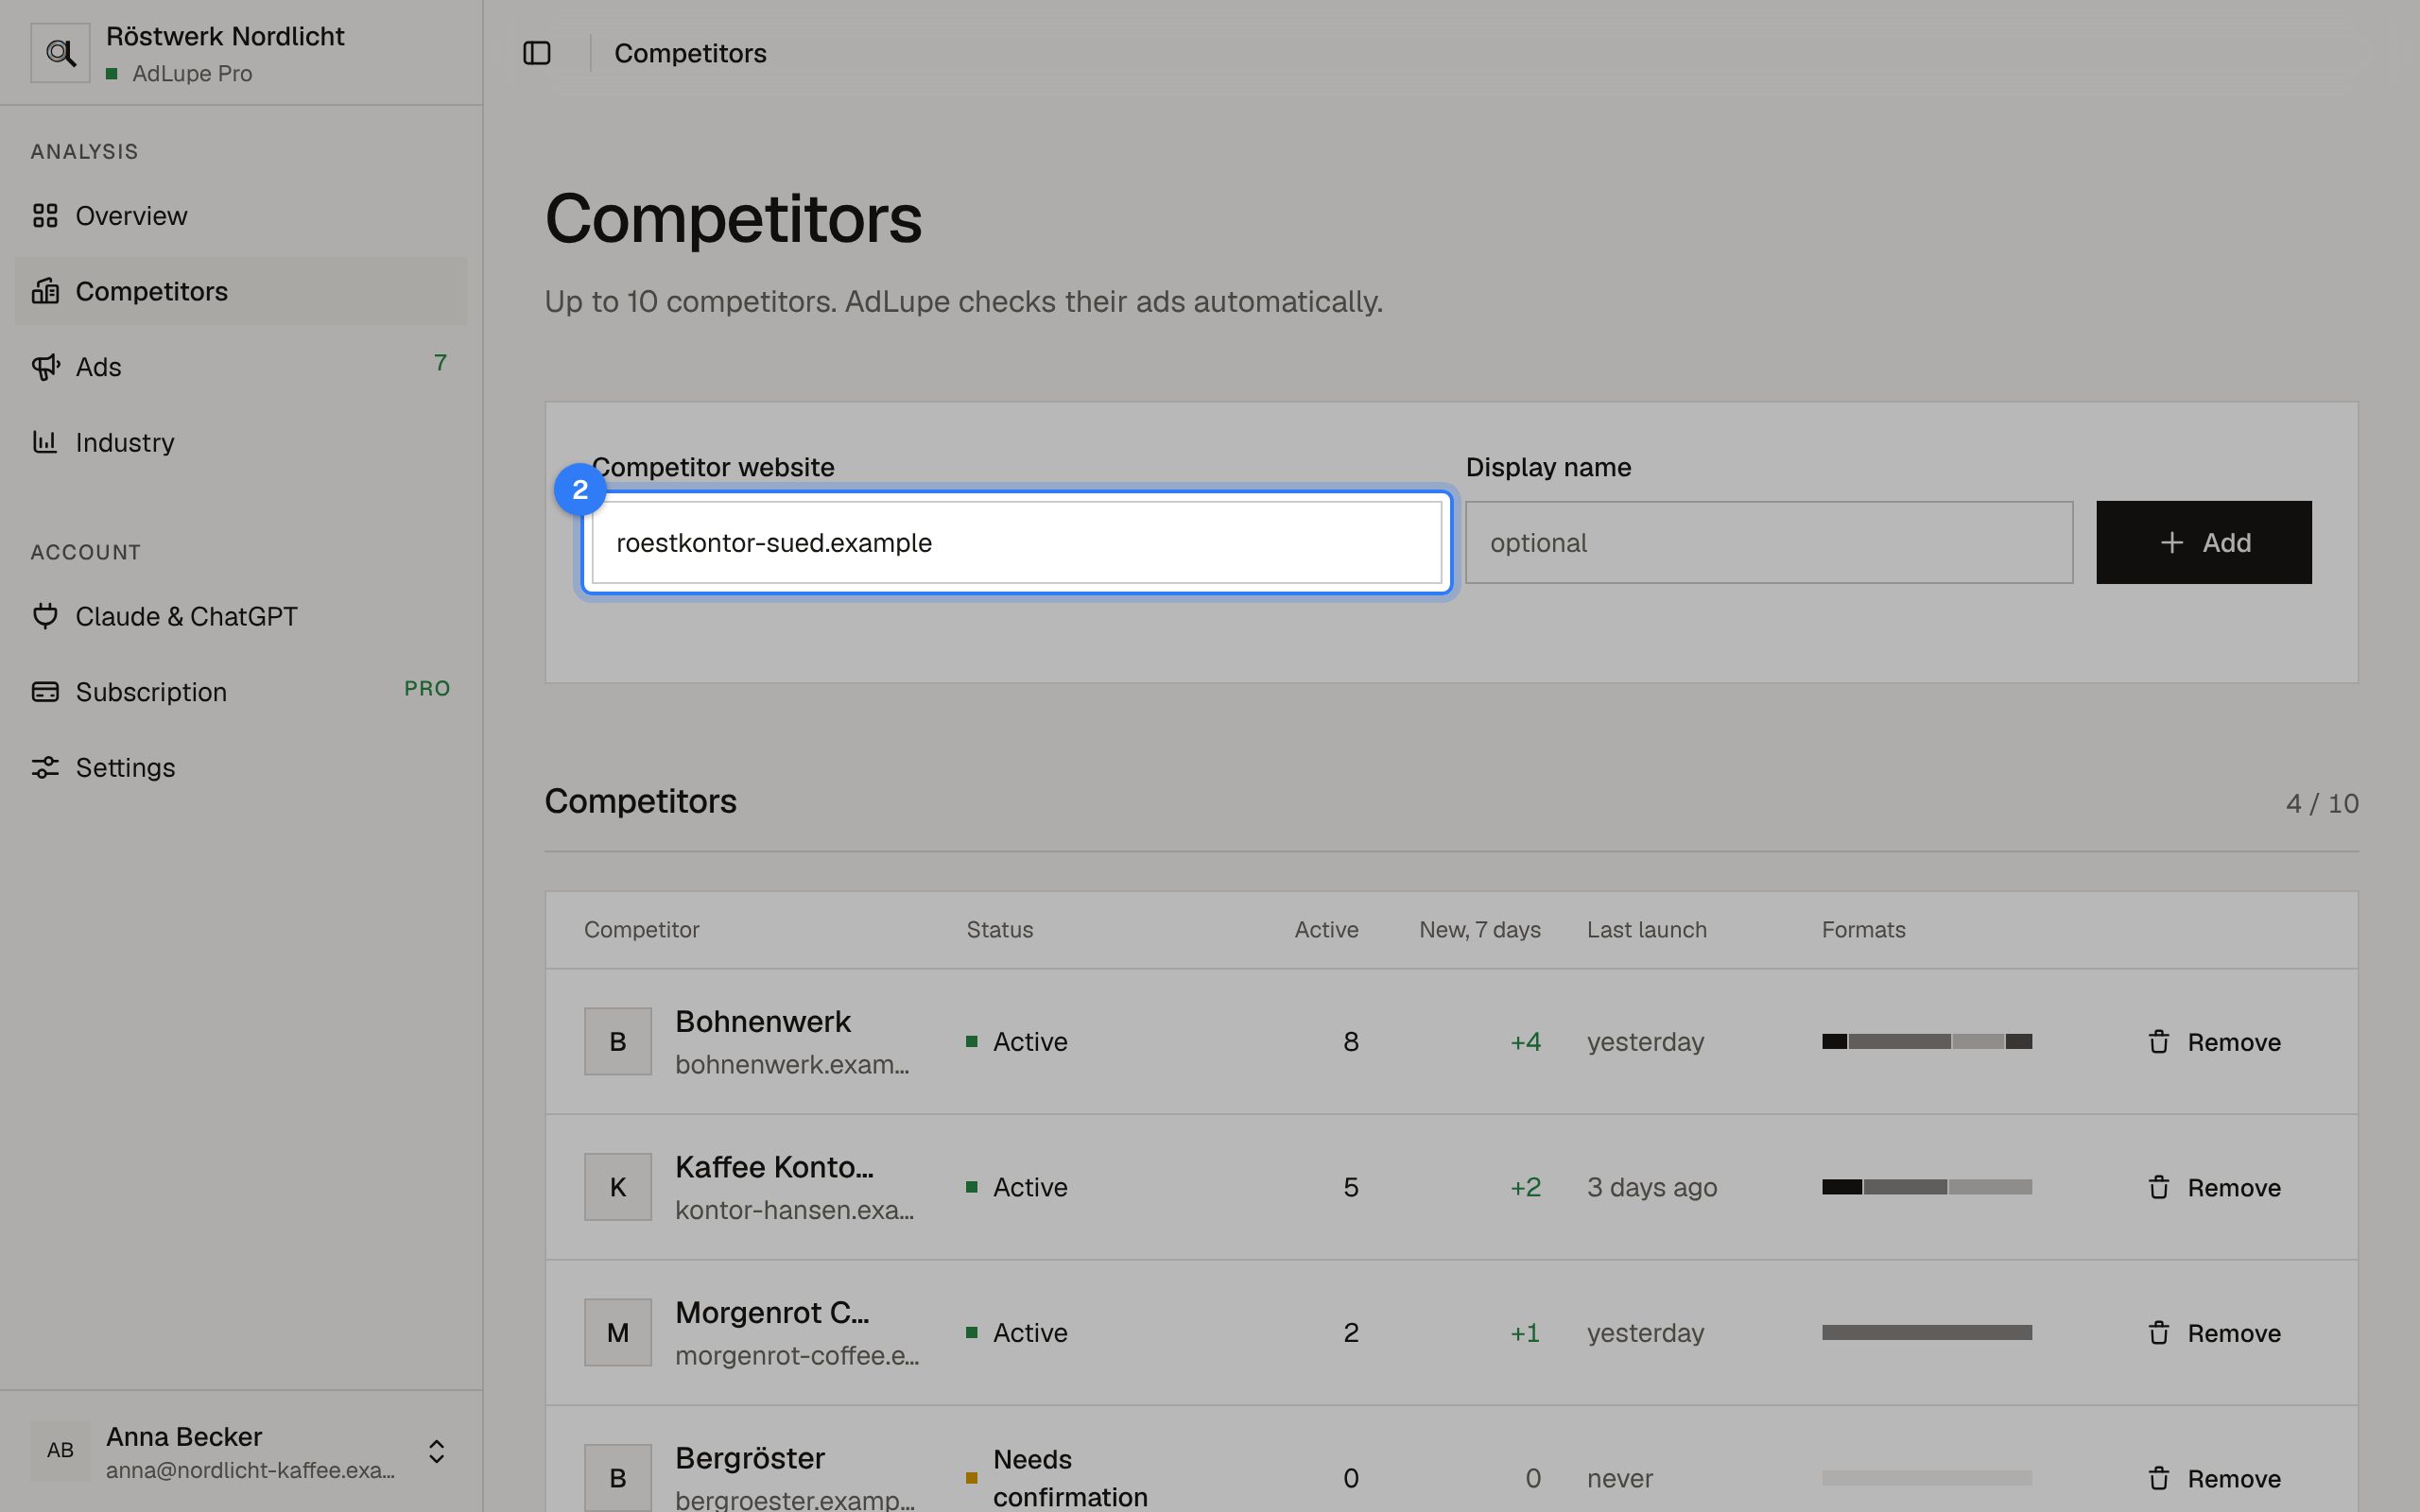
Task: Open Claude & ChatGPT integrations
Action: (241, 616)
